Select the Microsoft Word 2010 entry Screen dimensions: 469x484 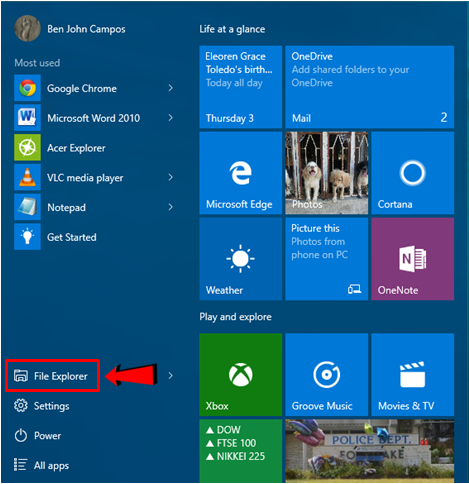(94, 118)
